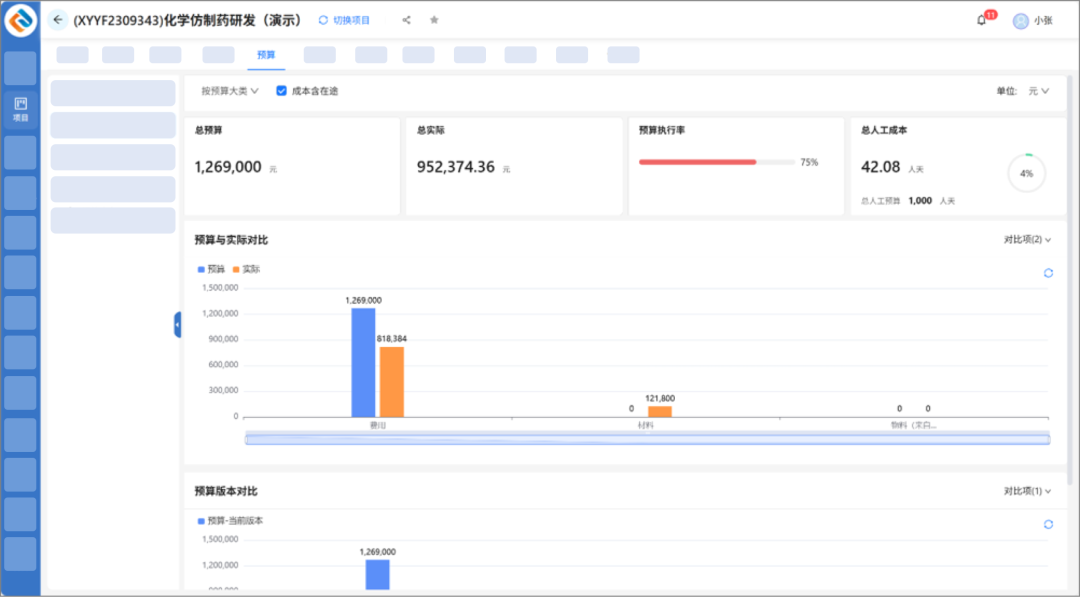Toggle the 预算 legend in comparison chart
The width and height of the screenshot is (1080, 597).
211,269
